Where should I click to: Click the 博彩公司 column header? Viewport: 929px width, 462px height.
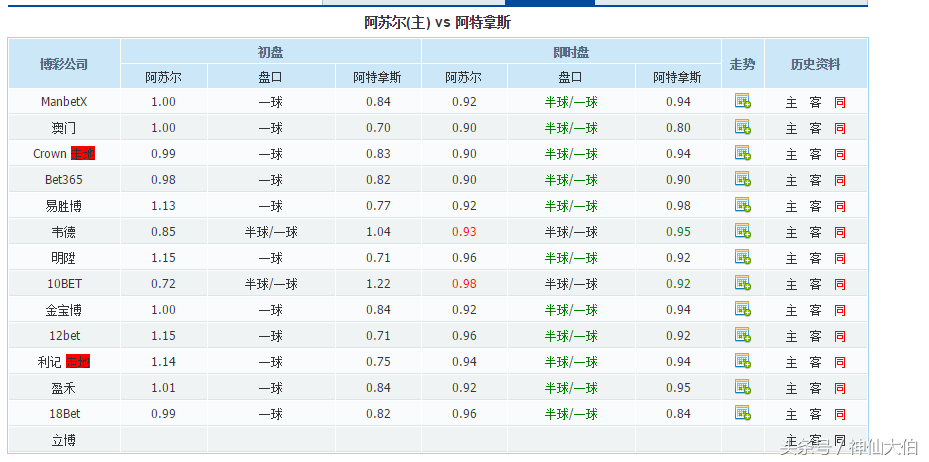pyautogui.click(x=64, y=65)
